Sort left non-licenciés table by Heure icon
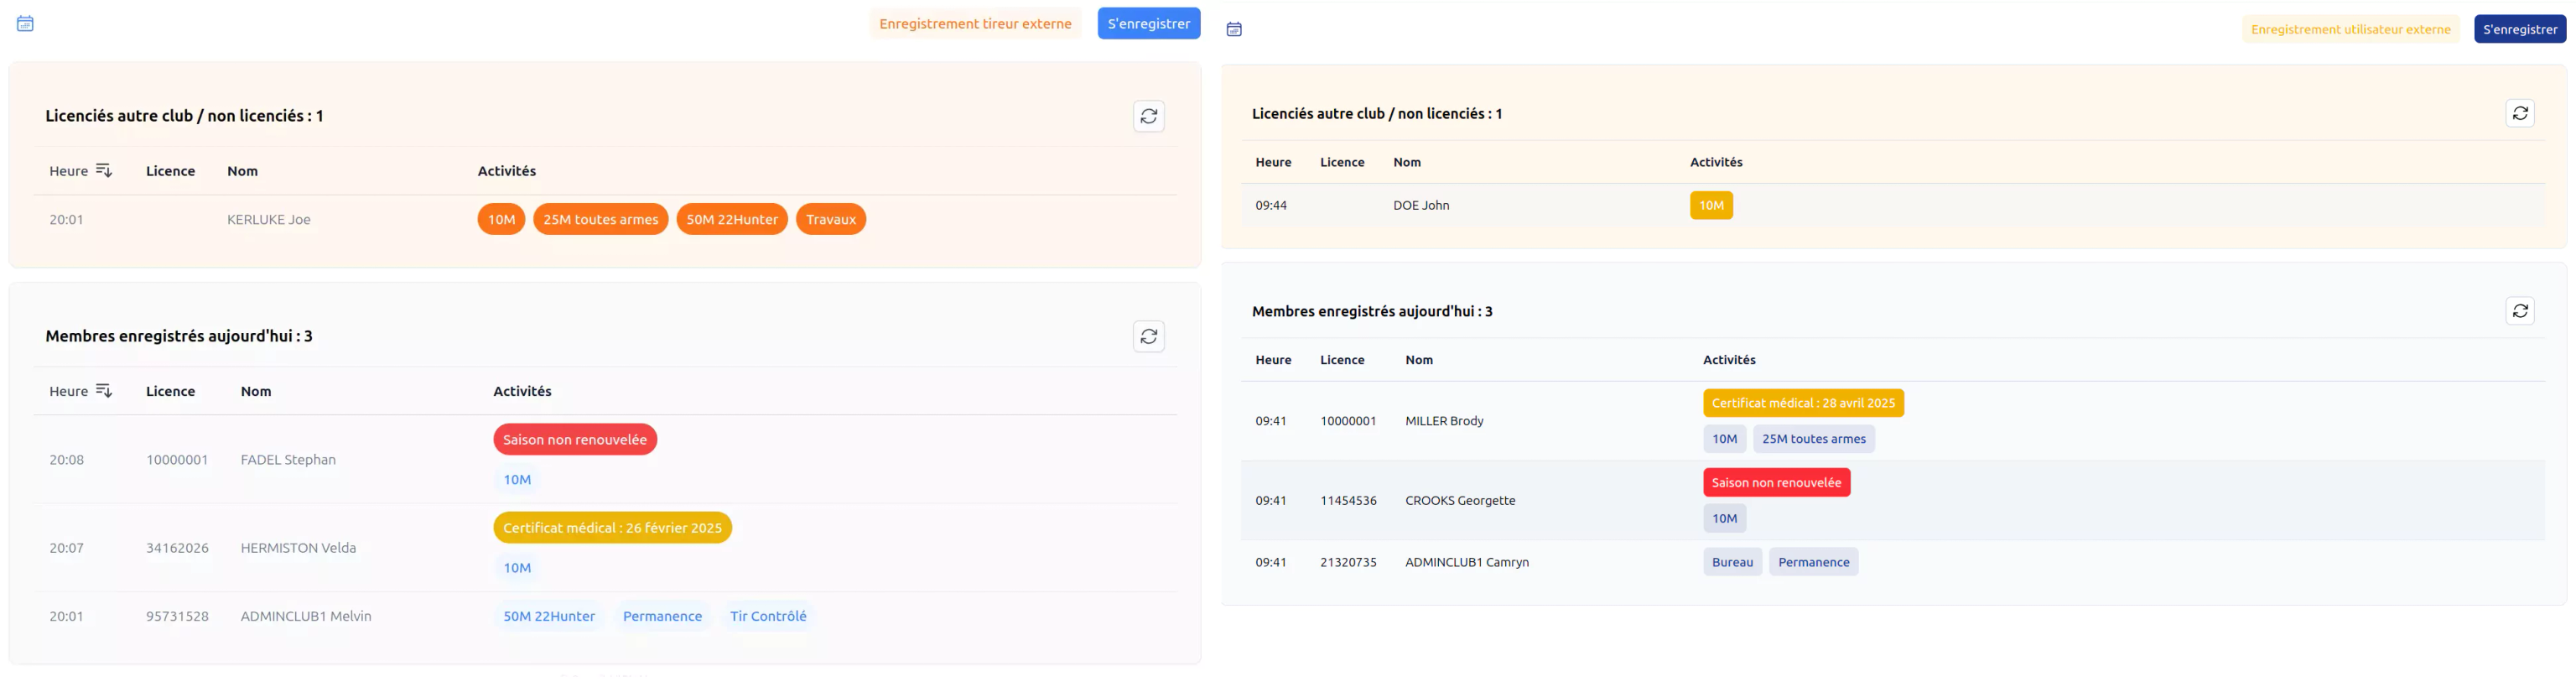Viewport: 2576px width, 682px height. pos(104,171)
